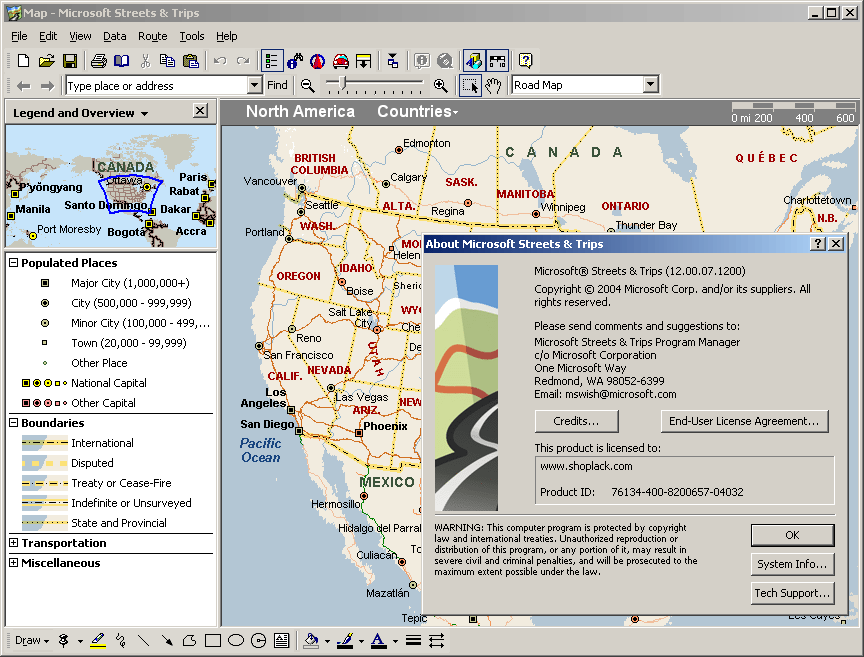
Task: Open the View menu
Action: 80,36
